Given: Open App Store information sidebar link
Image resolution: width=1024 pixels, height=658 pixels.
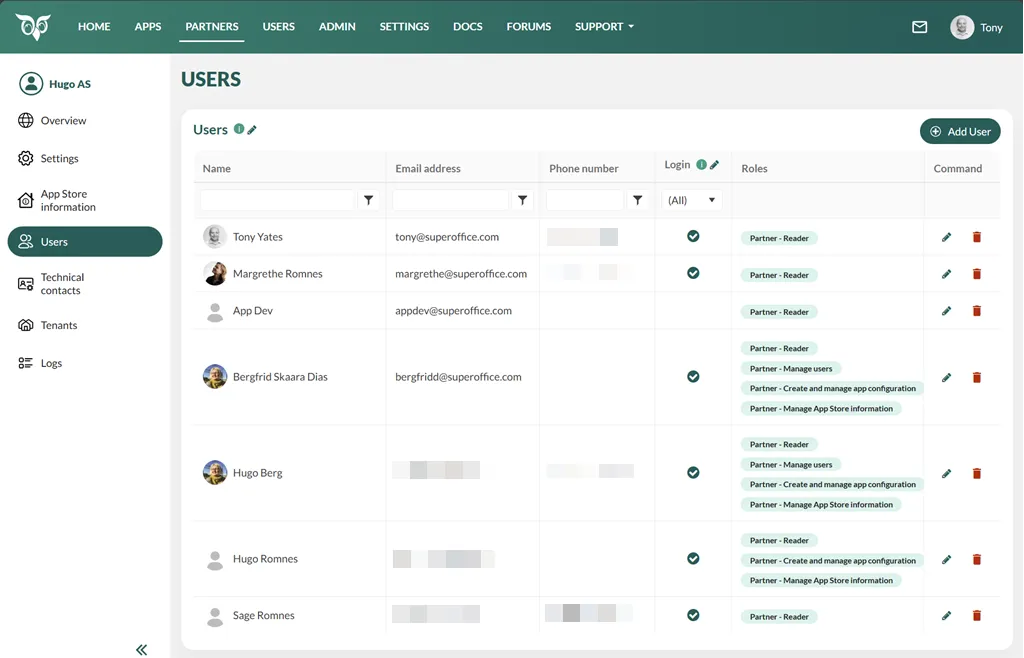Looking at the screenshot, I should [x=68, y=201].
